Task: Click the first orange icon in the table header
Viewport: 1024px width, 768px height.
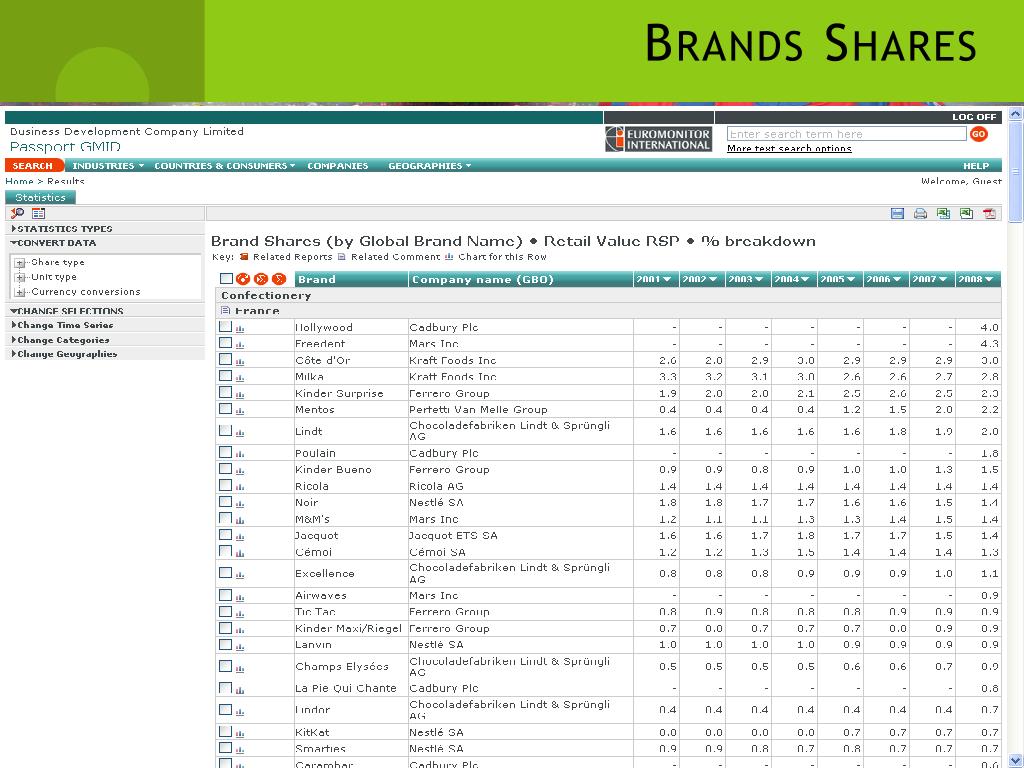Action: [243, 279]
